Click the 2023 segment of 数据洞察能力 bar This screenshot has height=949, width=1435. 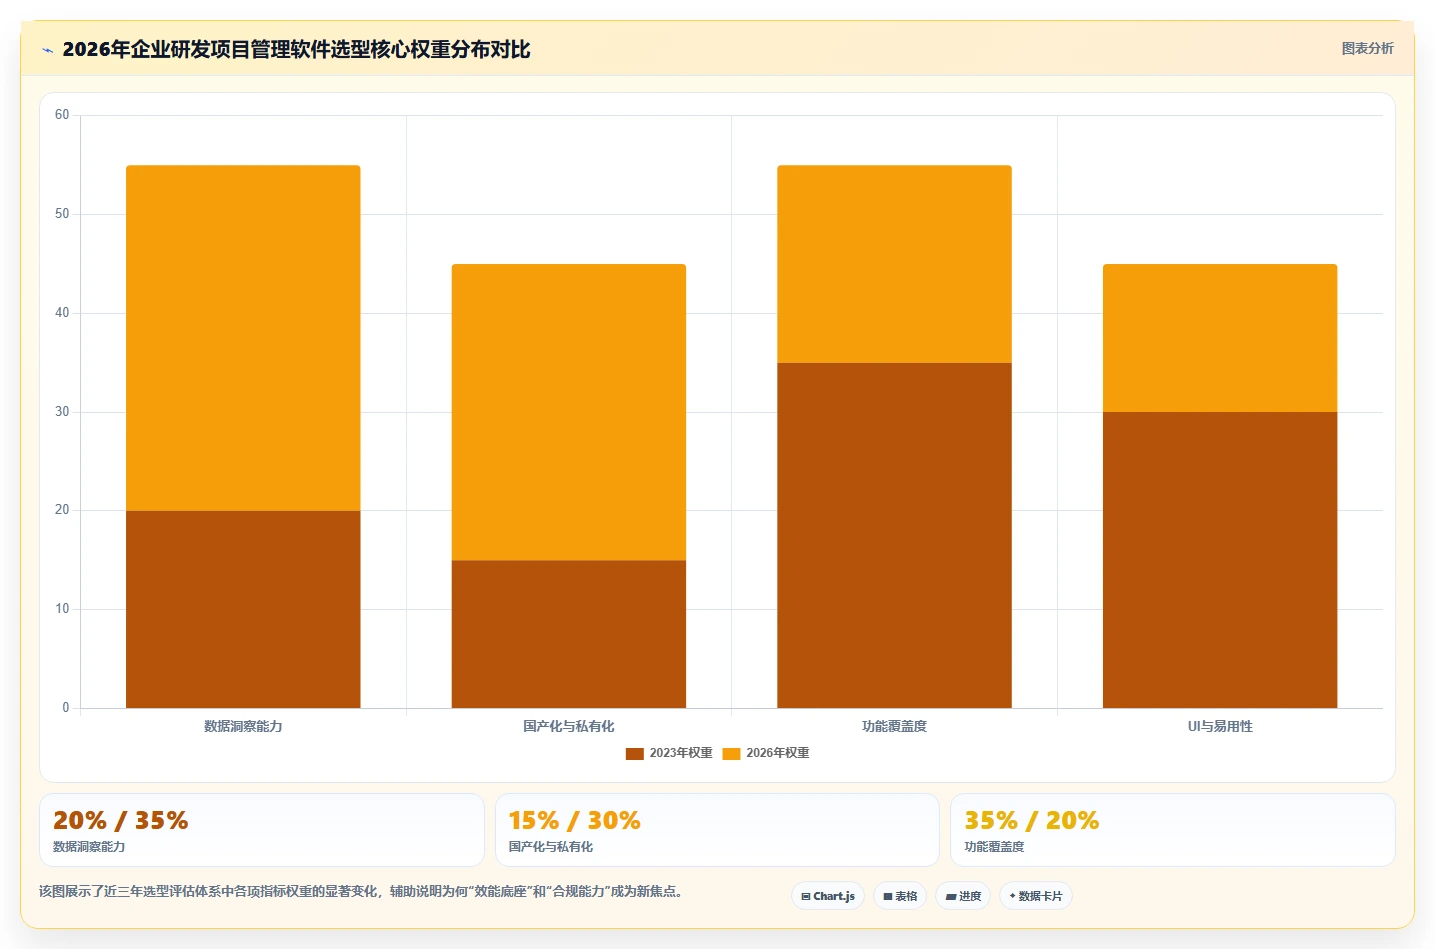pyautogui.click(x=243, y=609)
